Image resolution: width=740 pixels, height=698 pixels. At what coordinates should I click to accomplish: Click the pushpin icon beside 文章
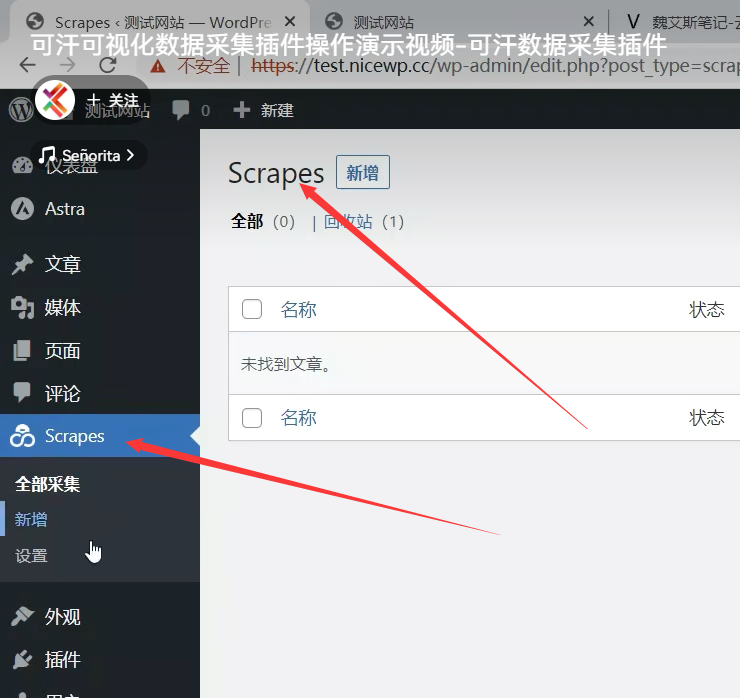coord(22,264)
